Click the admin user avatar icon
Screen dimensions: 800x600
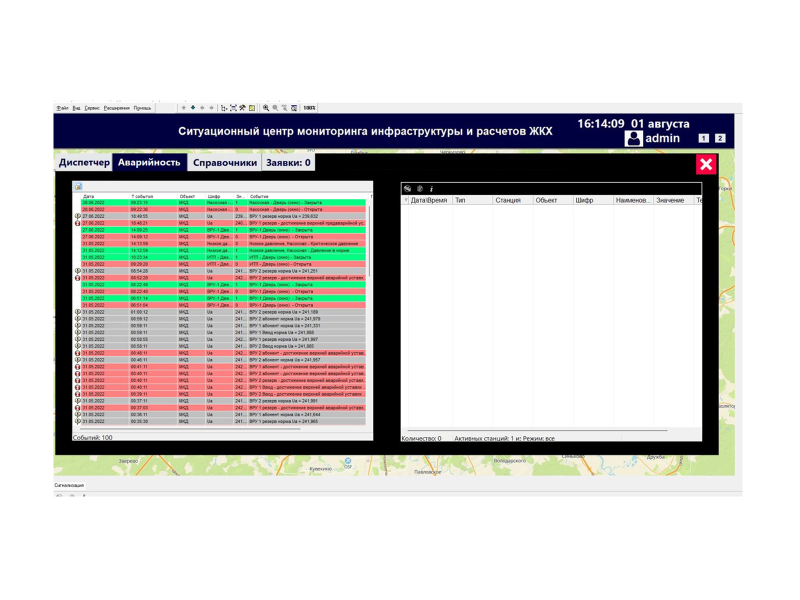pyautogui.click(x=633, y=138)
